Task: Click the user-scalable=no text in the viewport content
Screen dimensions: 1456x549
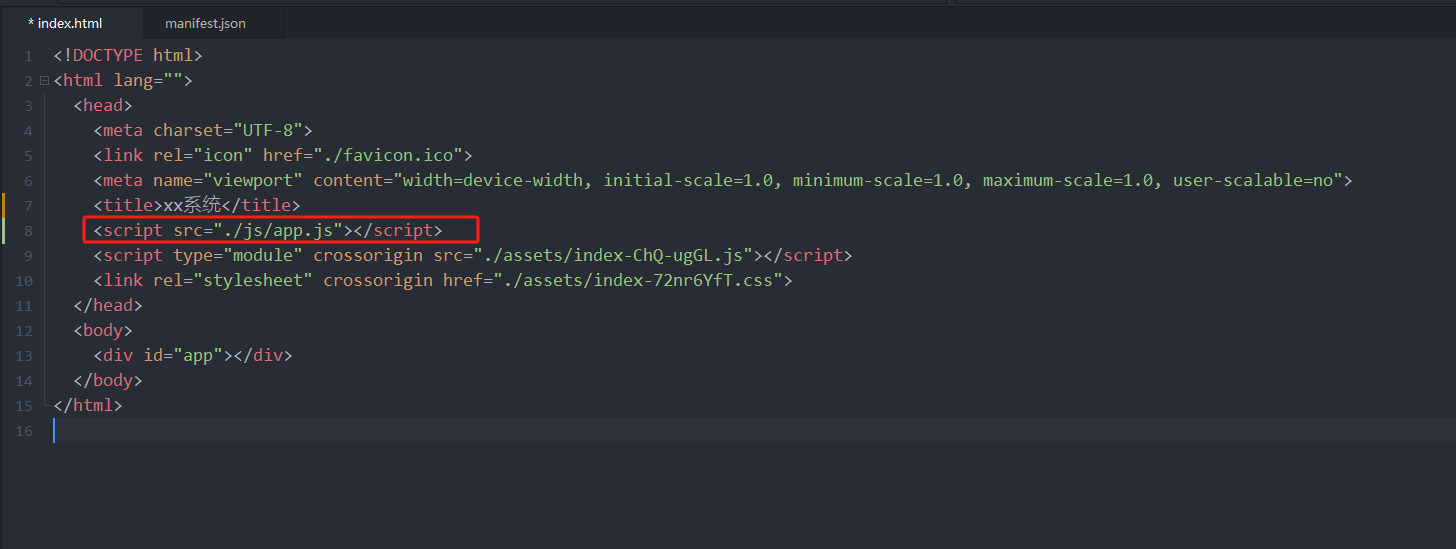Action: pos(1253,180)
